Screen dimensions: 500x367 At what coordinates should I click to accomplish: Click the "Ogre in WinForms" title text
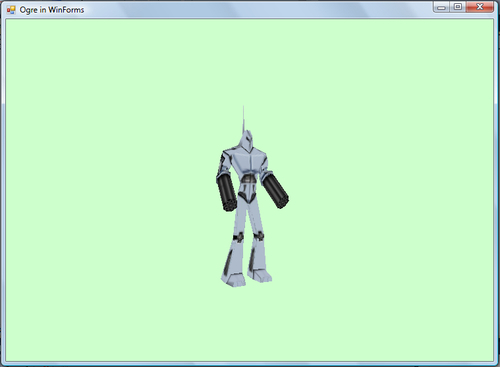(x=52, y=10)
